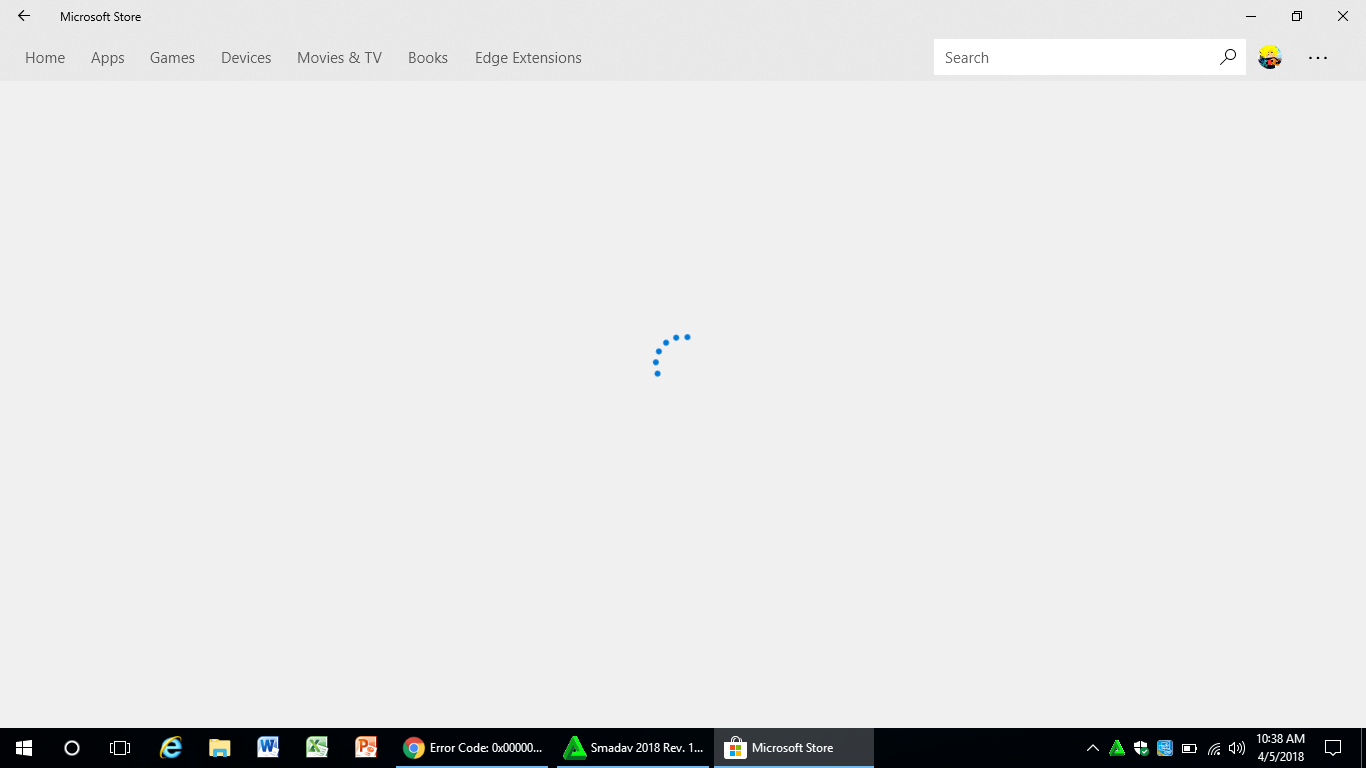Open the Edge Extensions section
1366x768 pixels.
click(x=528, y=58)
